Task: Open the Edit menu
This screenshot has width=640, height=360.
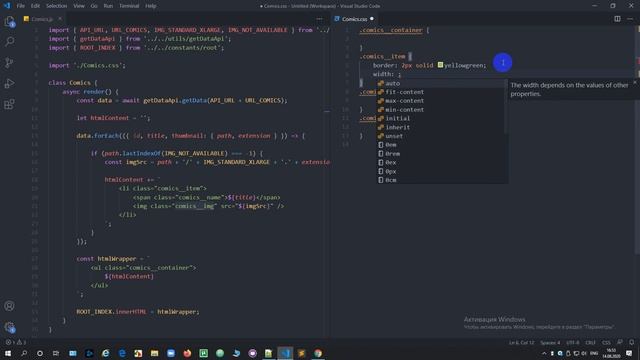Action: point(36,6)
